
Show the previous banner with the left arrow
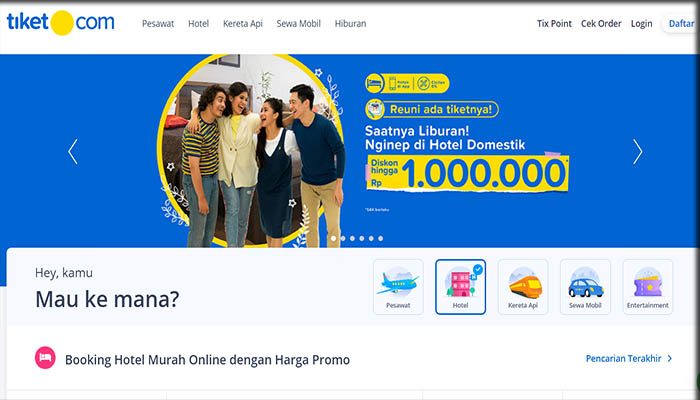click(73, 152)
